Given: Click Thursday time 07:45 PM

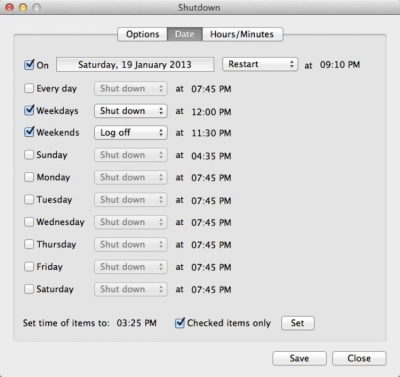Looking at the screenshot, I should pyautogui.click(x=211, y=245).
